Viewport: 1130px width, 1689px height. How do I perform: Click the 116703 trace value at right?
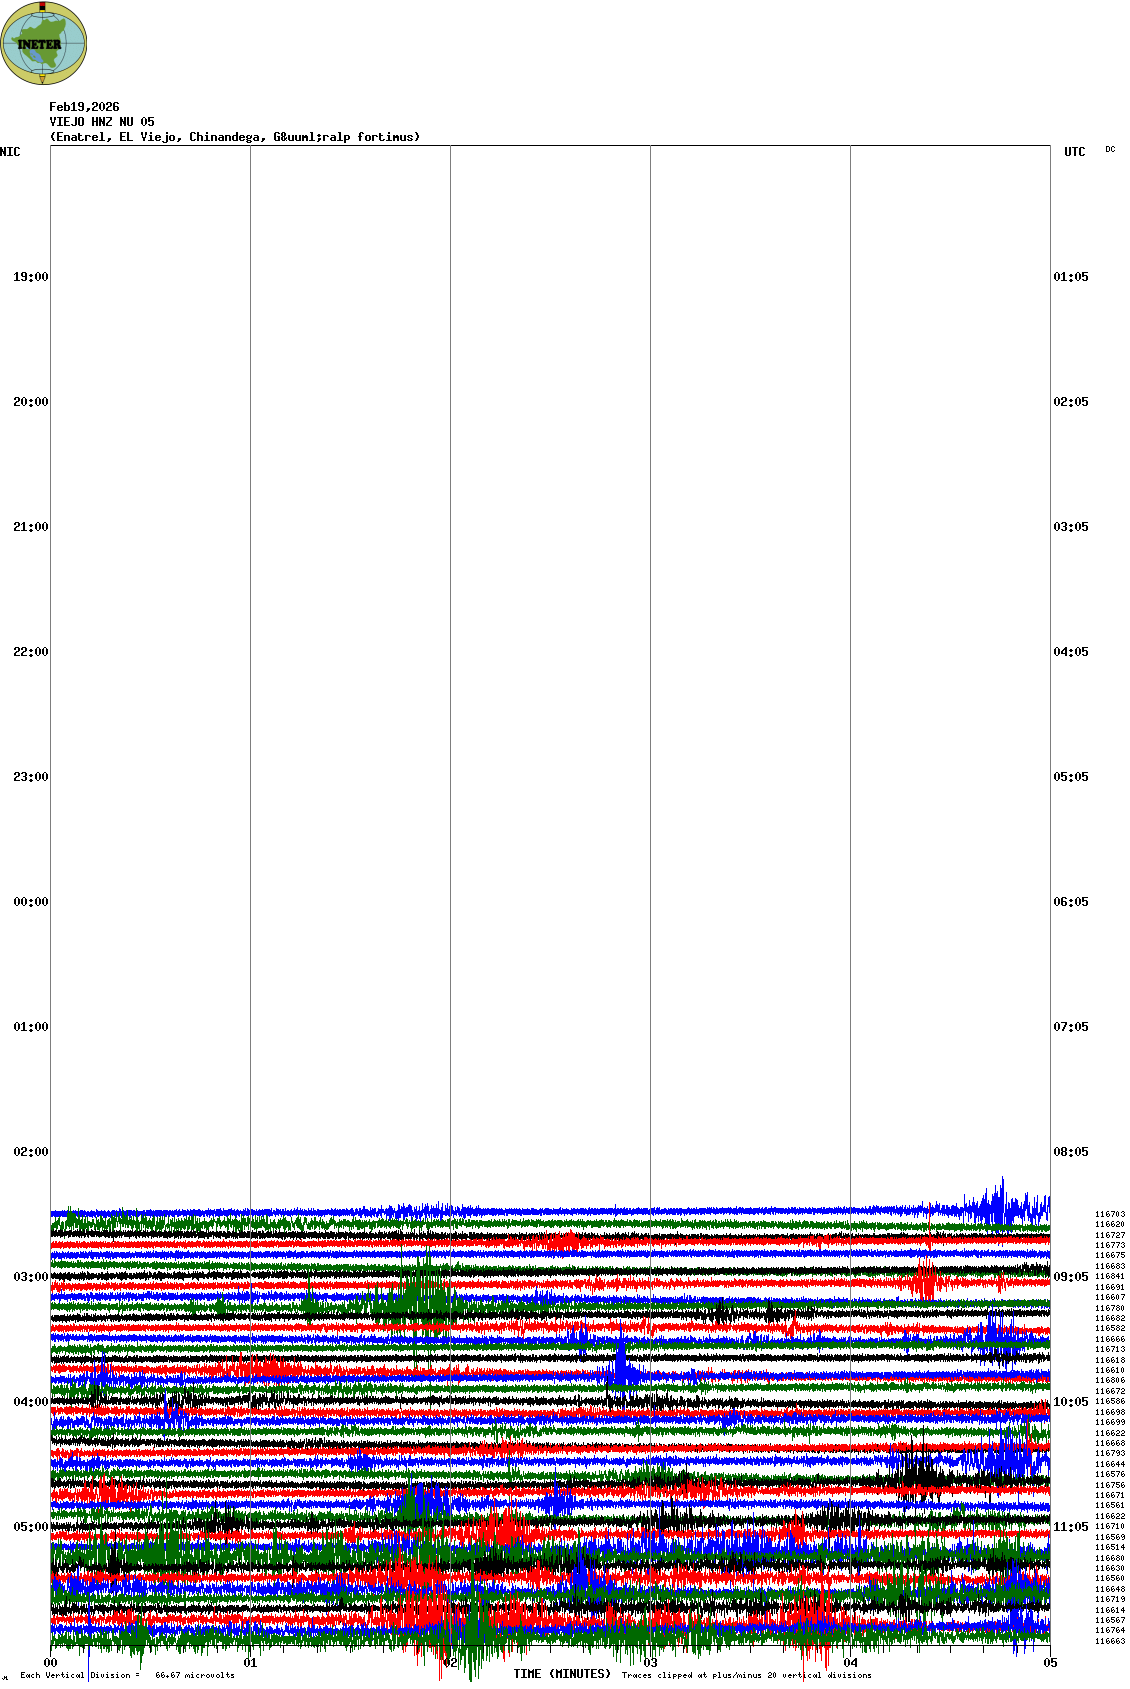[1109, 1214]
